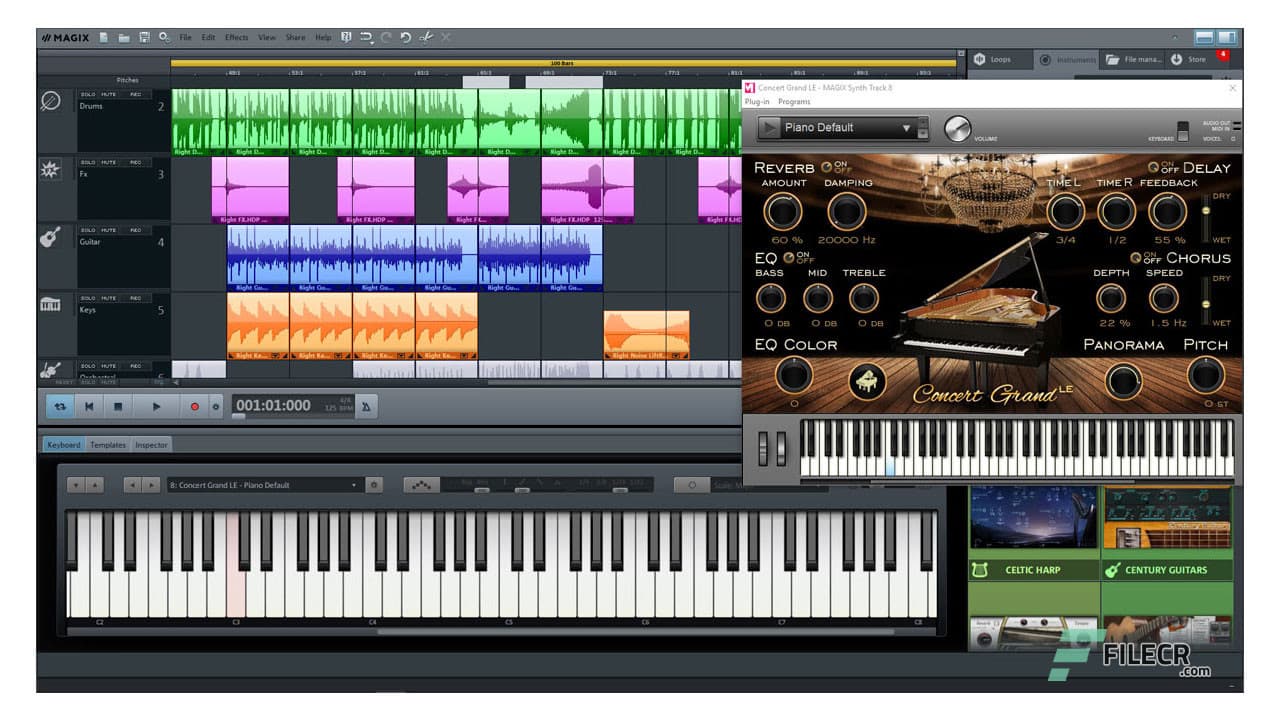Screen dimensions: 1280x720
Task: Open the Concert Grand LE track selector dropdown
Action: coord(355,483)
